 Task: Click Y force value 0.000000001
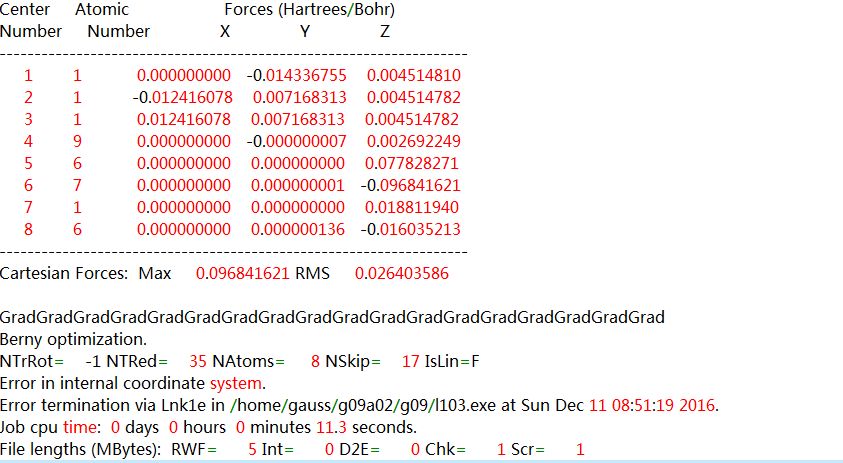tap(298, 186)
